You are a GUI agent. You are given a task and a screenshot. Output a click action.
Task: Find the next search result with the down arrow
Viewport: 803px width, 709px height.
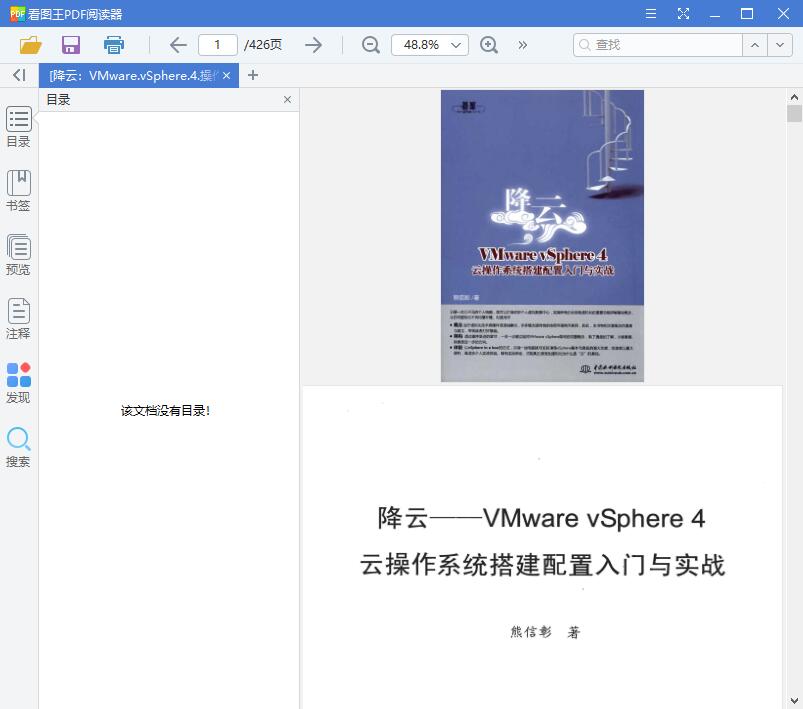point(780,45)
